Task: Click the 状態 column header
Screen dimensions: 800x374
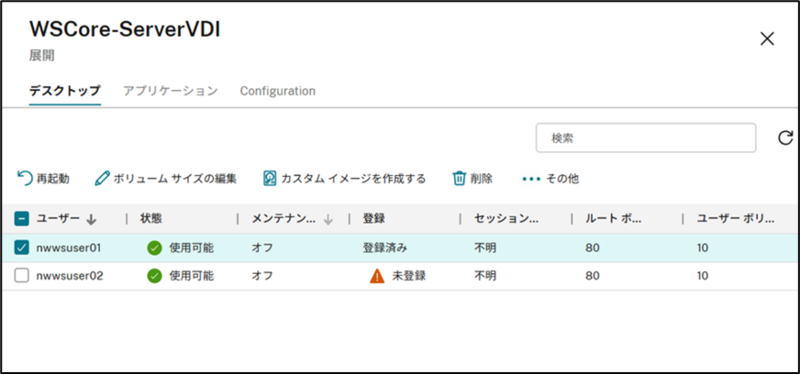Action: [x=151, y=219]
